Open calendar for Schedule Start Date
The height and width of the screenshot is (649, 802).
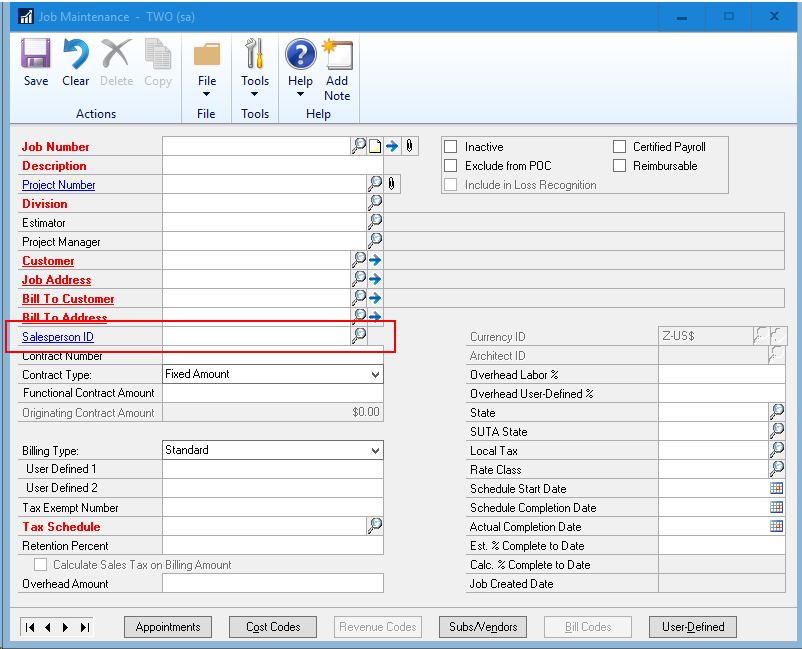pos(776,489)
